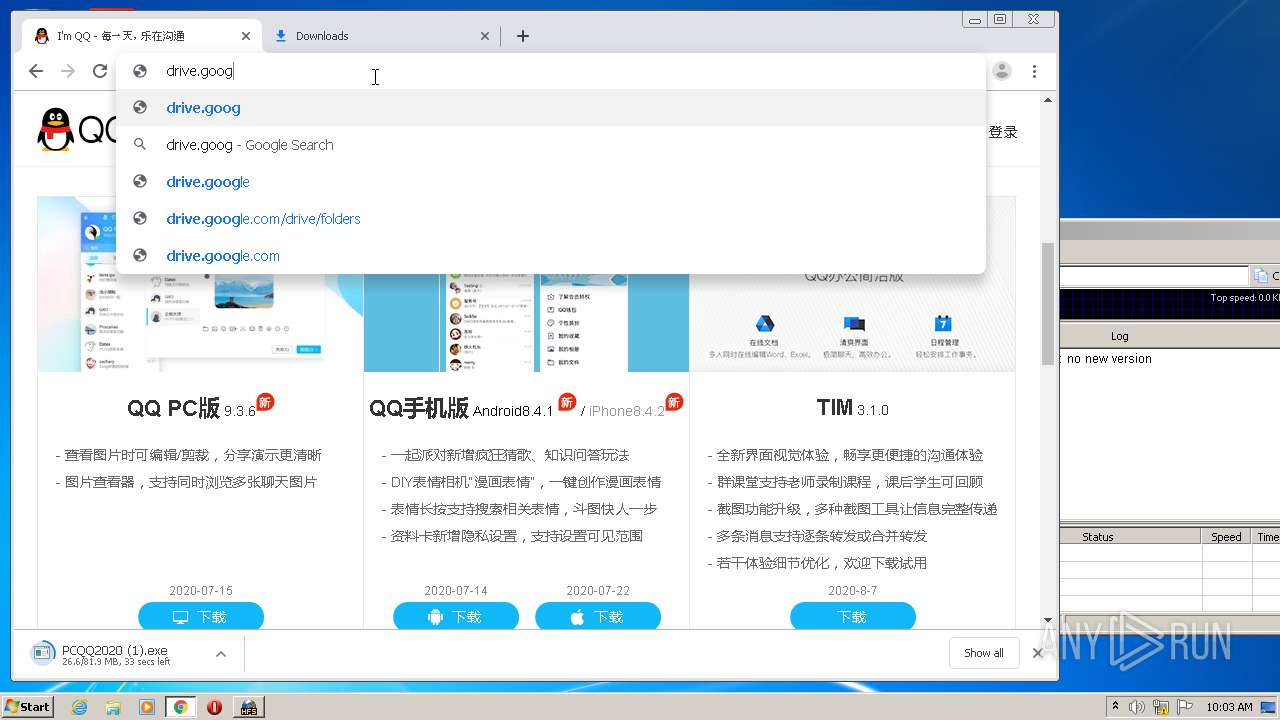Open Chrome three-dot menu
The height and width of the screenshot is (720, 1280).
tap(1034, 71)
